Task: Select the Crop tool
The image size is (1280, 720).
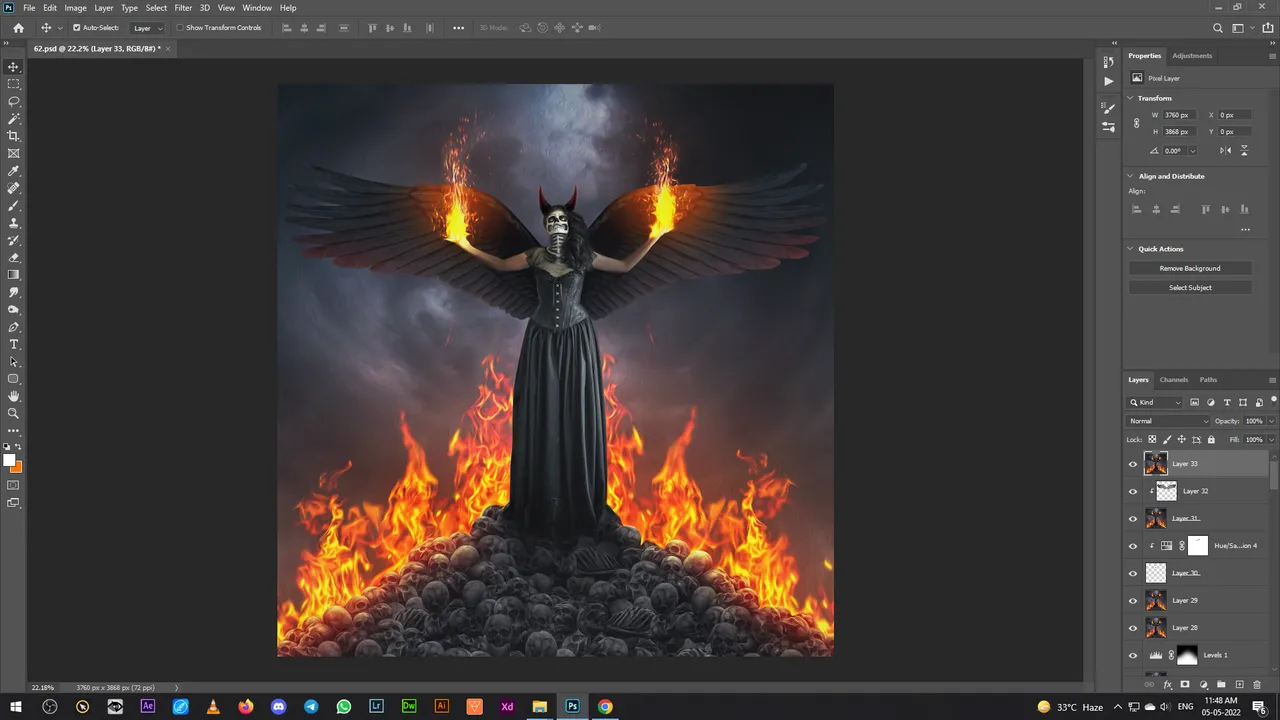Action: point(13,136)
